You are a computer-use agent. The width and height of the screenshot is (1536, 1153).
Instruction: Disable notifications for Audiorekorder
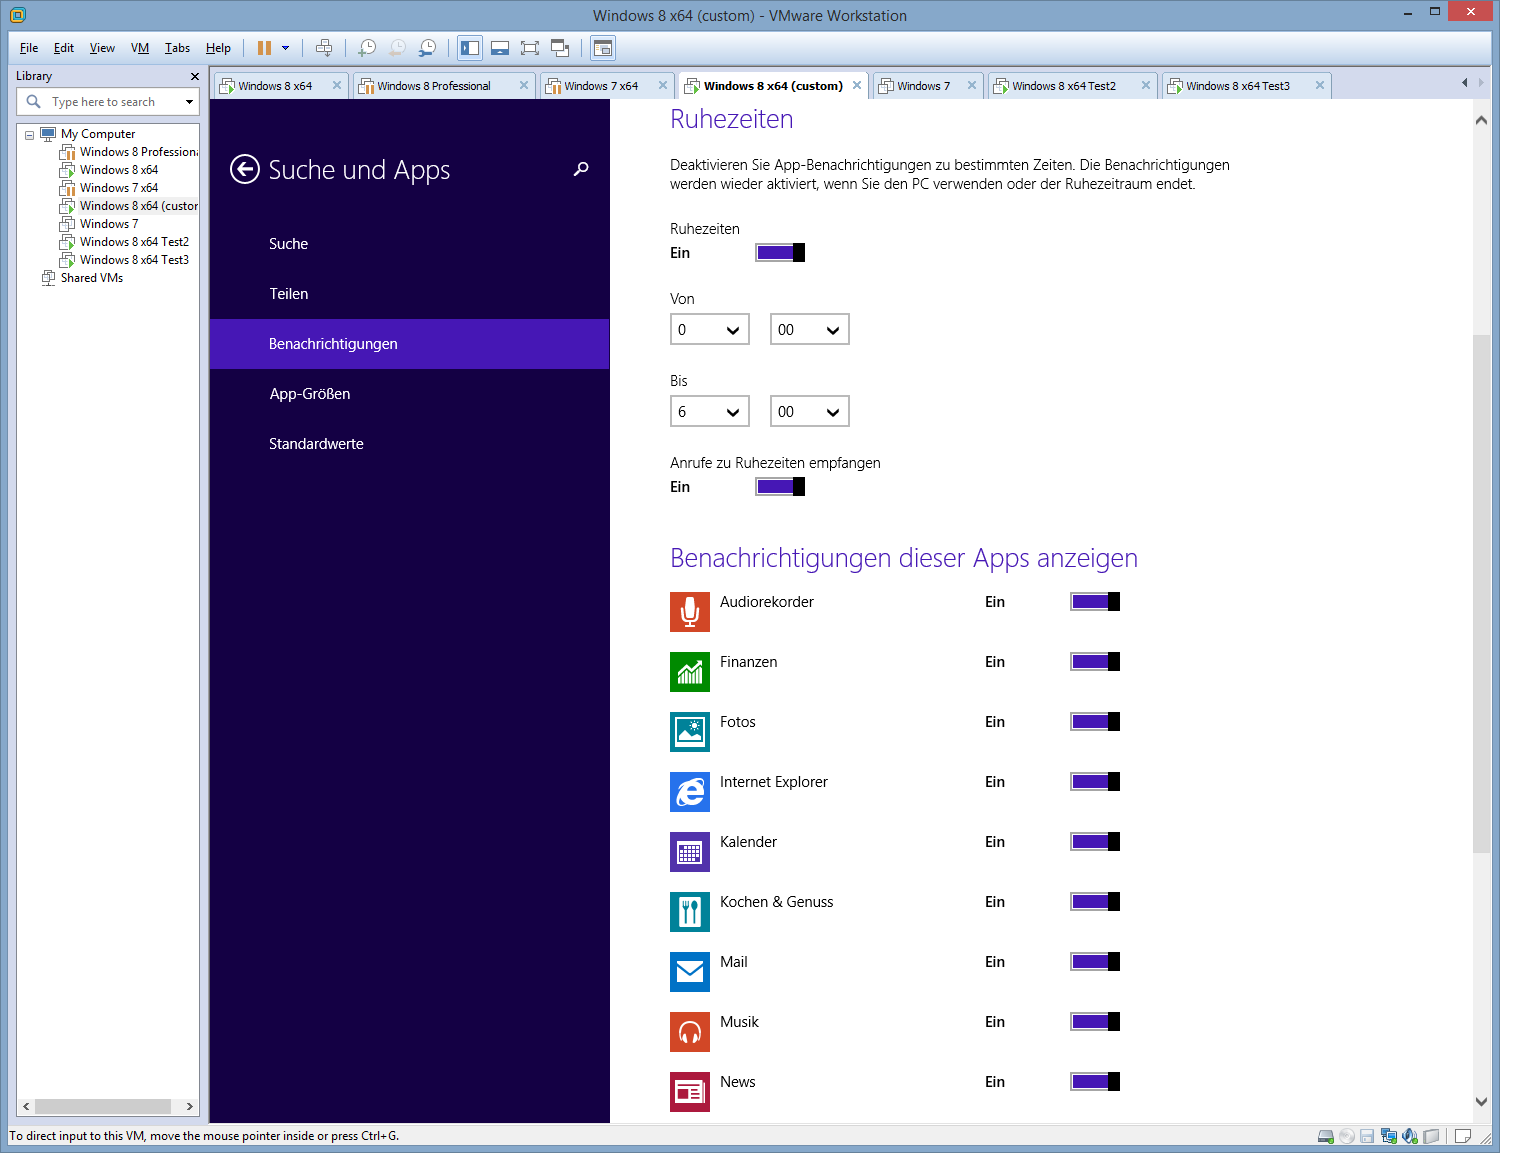[1095, 602]
